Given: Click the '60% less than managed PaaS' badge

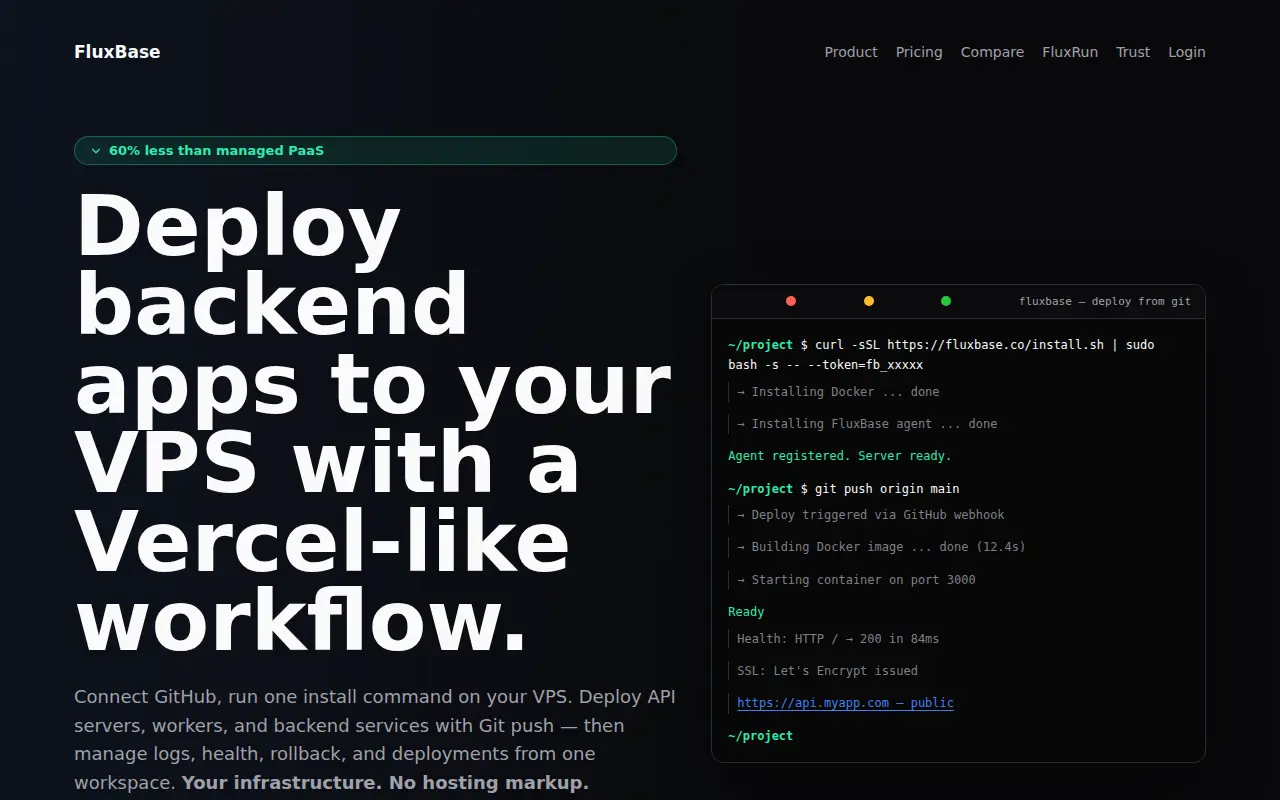Looking at the screenshot, I should click(x=375, y=150).
